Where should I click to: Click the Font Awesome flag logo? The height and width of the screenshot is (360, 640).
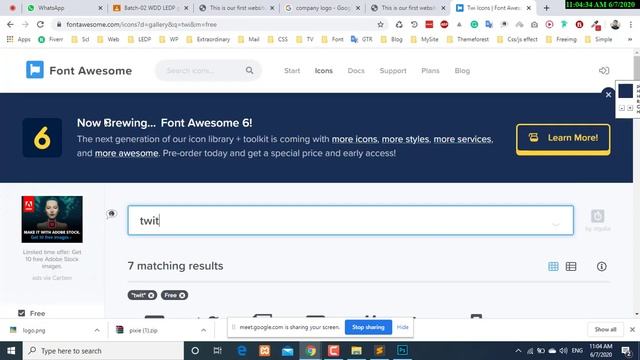(35, 70)
